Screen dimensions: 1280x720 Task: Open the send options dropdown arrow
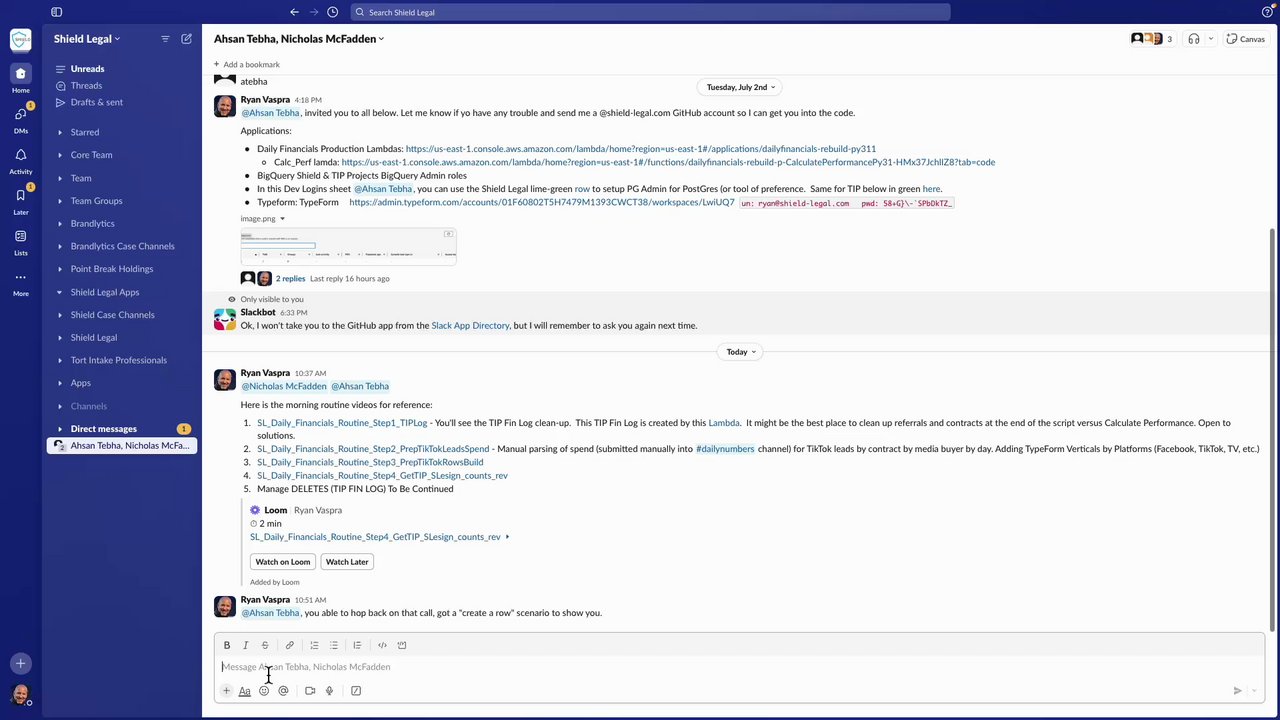[1255, 691]
